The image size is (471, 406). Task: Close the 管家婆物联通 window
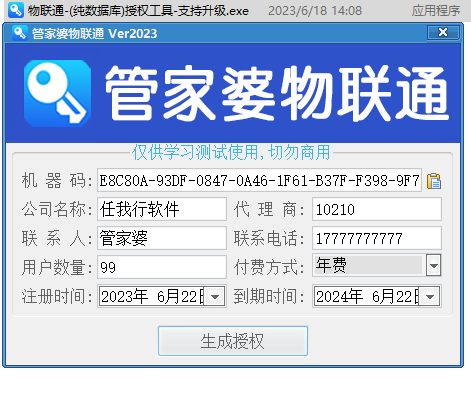coord(443,32)
